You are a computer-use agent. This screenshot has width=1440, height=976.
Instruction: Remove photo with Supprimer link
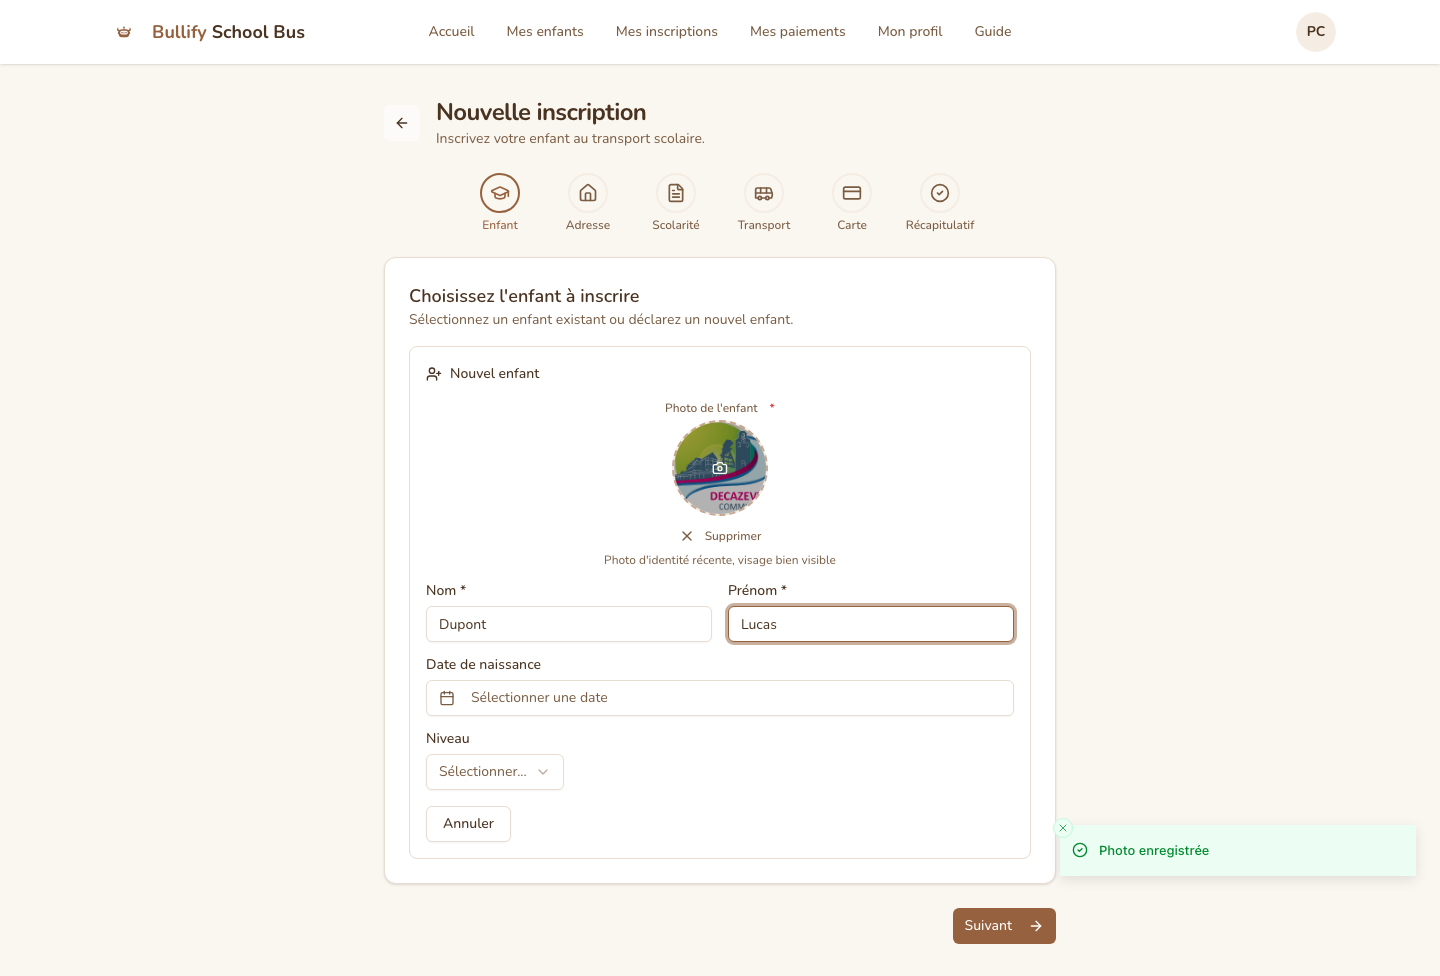pyautogui.click(x=722, y=536)
